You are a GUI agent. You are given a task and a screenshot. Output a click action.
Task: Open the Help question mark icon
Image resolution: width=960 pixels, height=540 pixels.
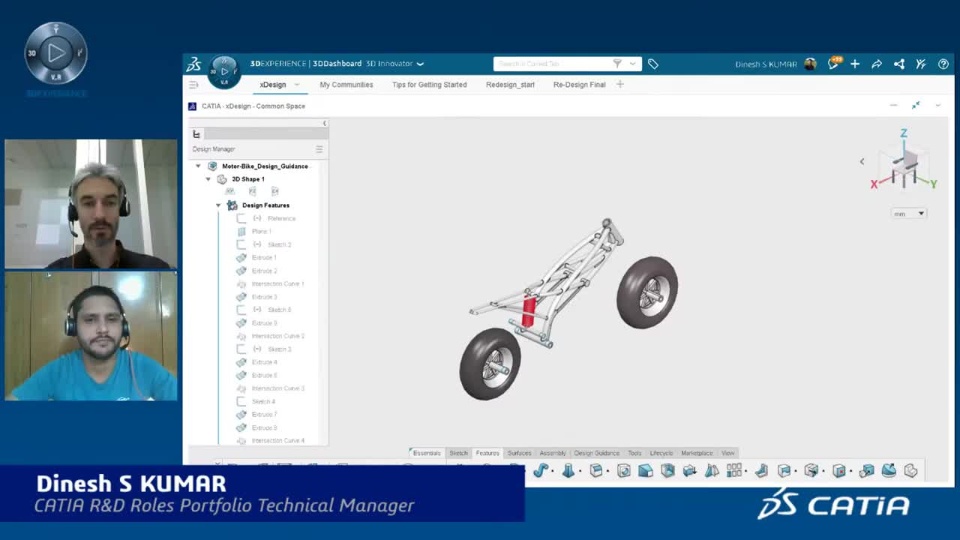[x=943, y=64]
